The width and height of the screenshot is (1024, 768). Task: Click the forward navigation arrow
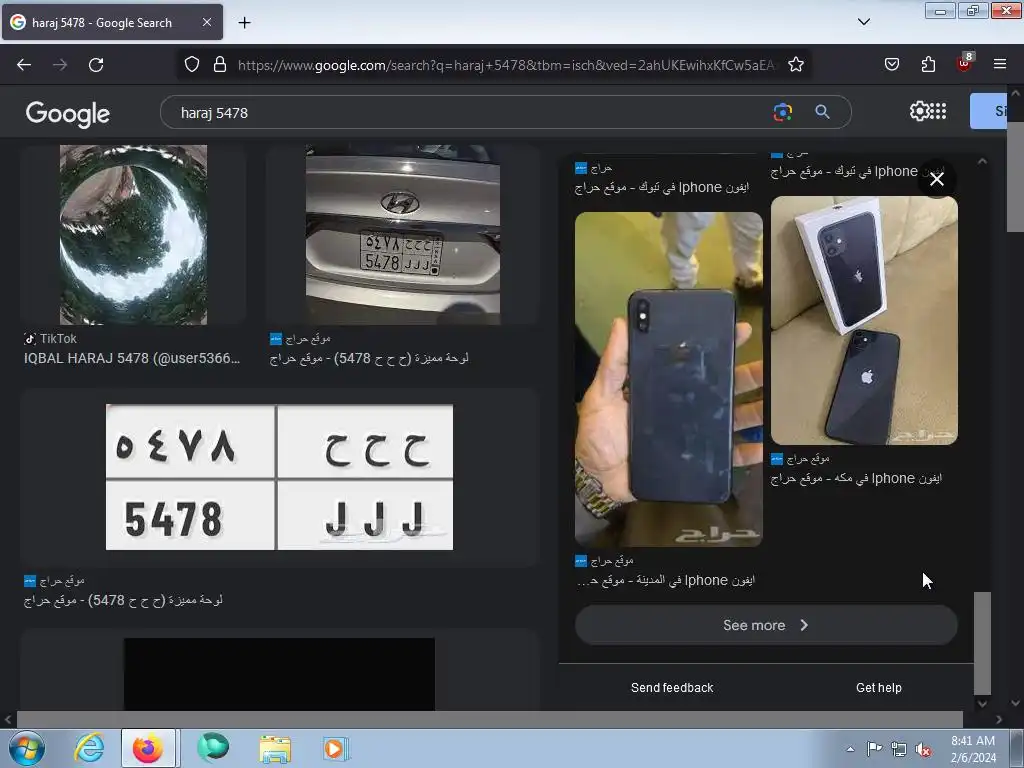[x=60, y=65]
